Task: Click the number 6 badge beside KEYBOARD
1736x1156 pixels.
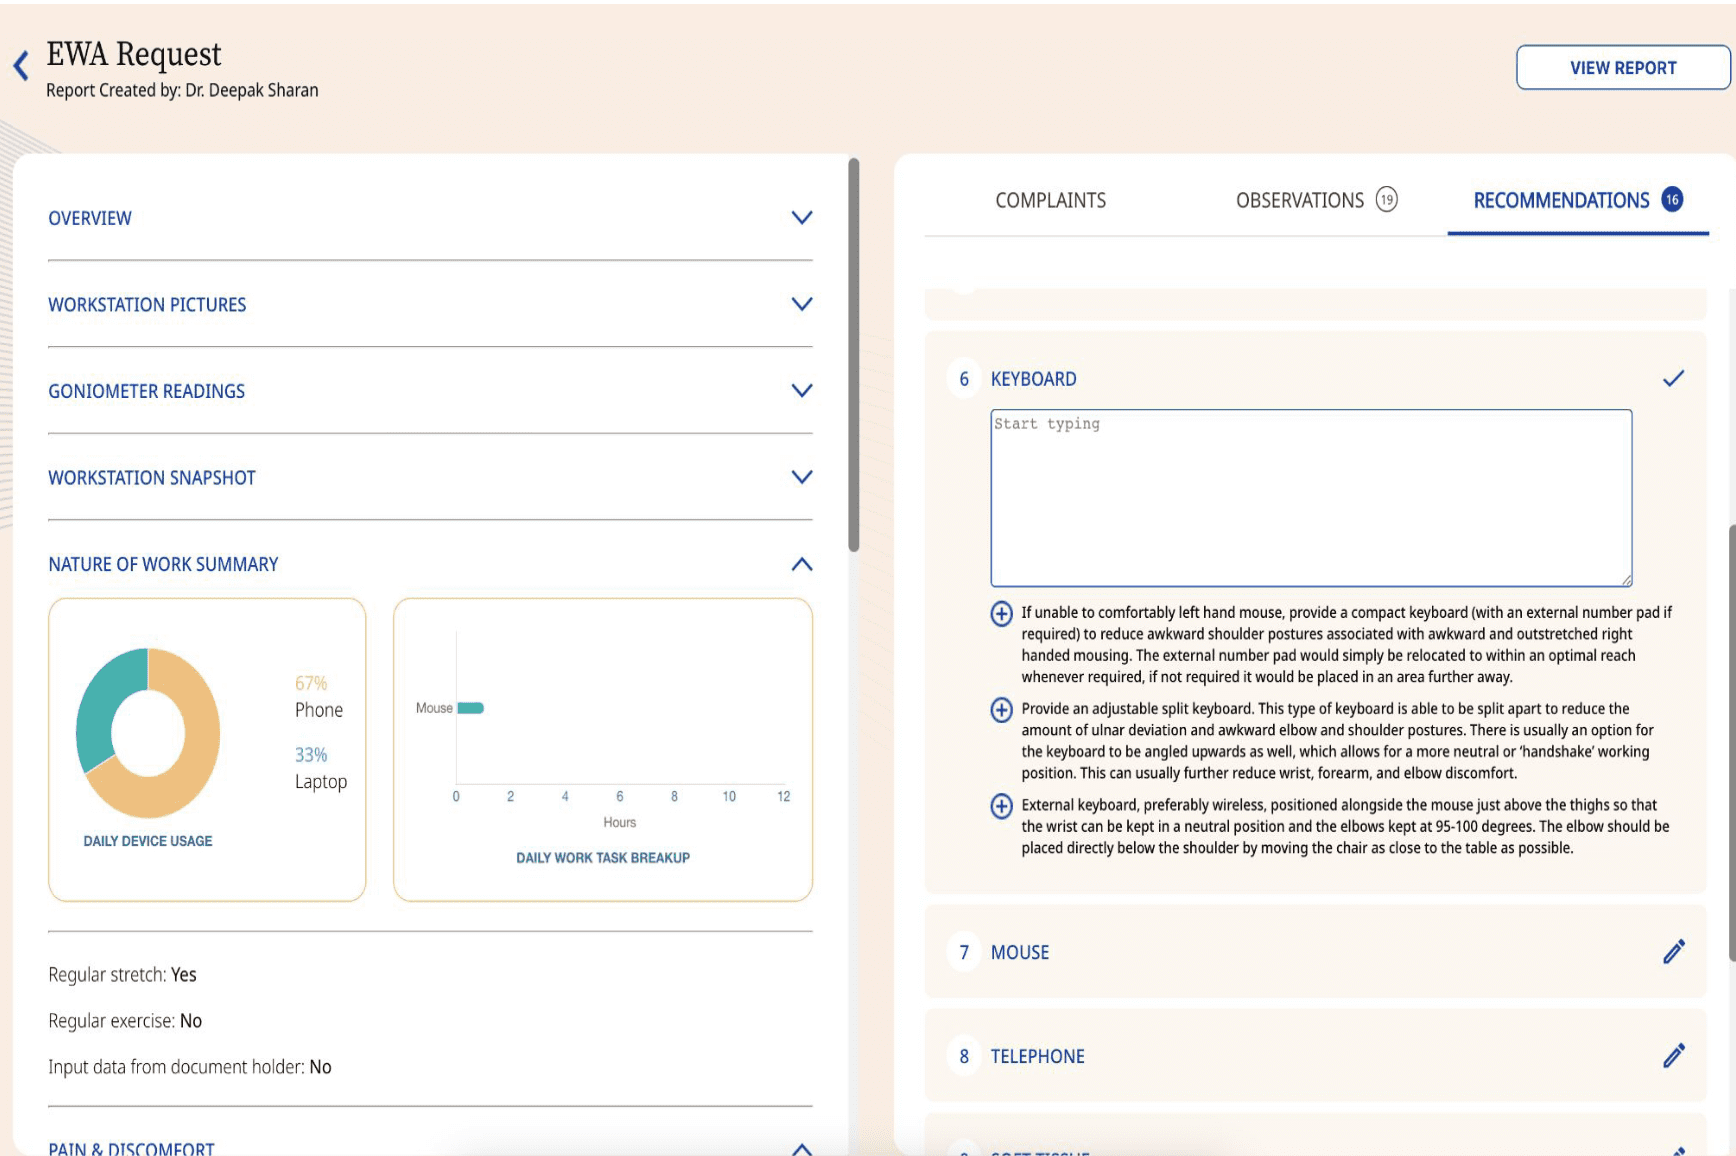Action: 964,379
